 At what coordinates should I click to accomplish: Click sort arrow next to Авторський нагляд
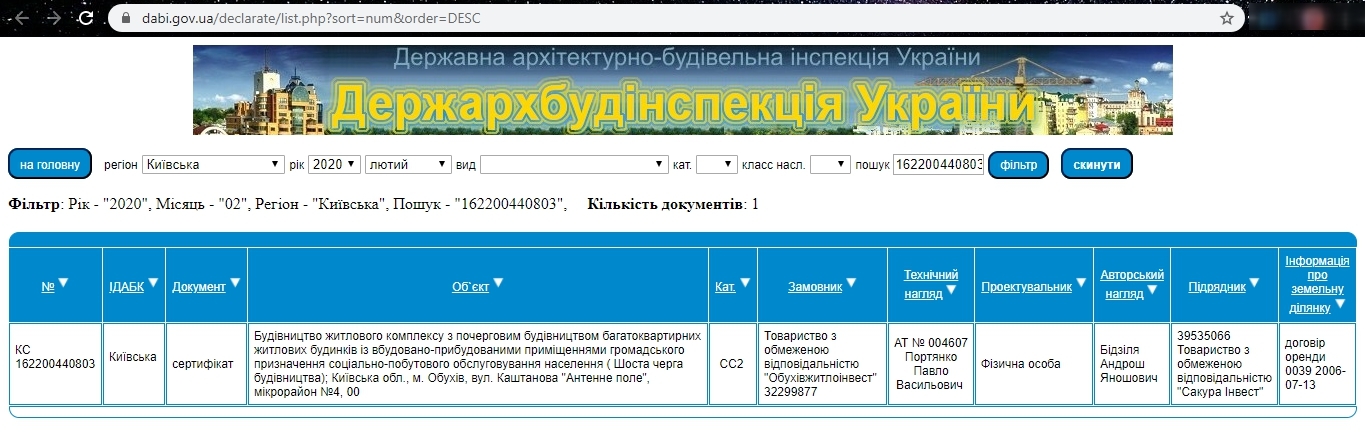point(1153,290)
